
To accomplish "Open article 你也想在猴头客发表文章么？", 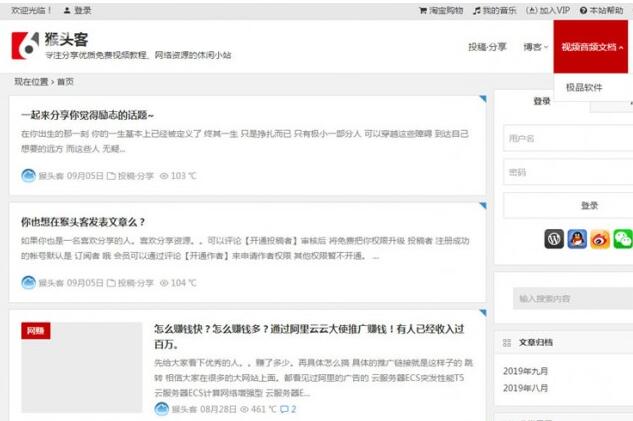I will click(x=83, y=221).
